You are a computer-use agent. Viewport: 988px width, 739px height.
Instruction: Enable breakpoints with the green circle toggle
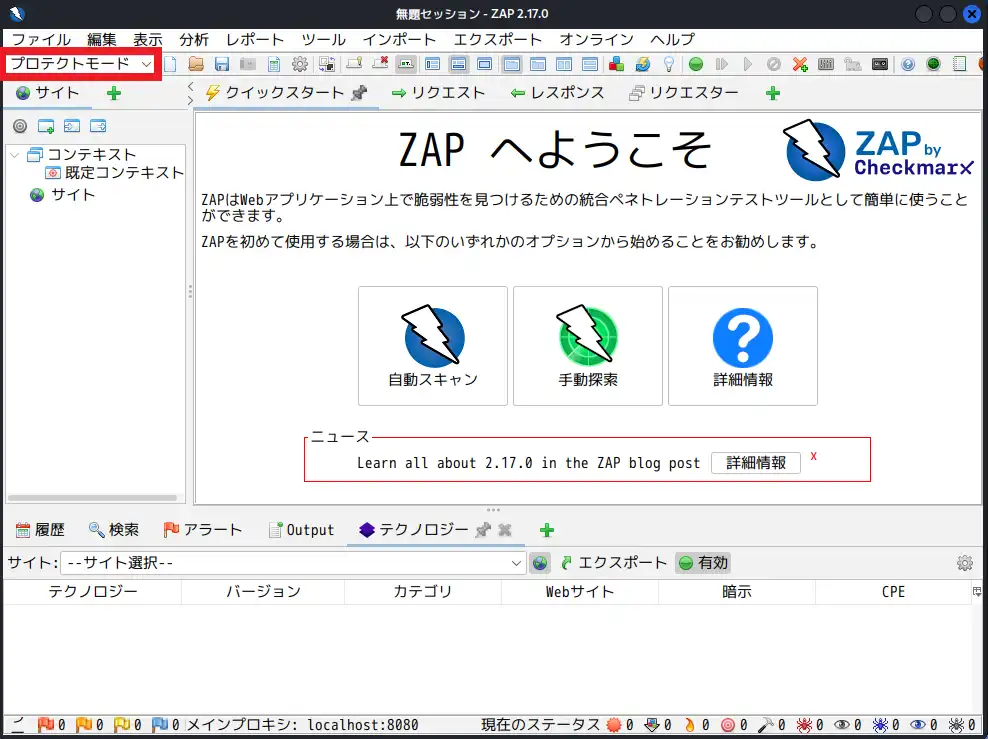(x=695, y=64)
